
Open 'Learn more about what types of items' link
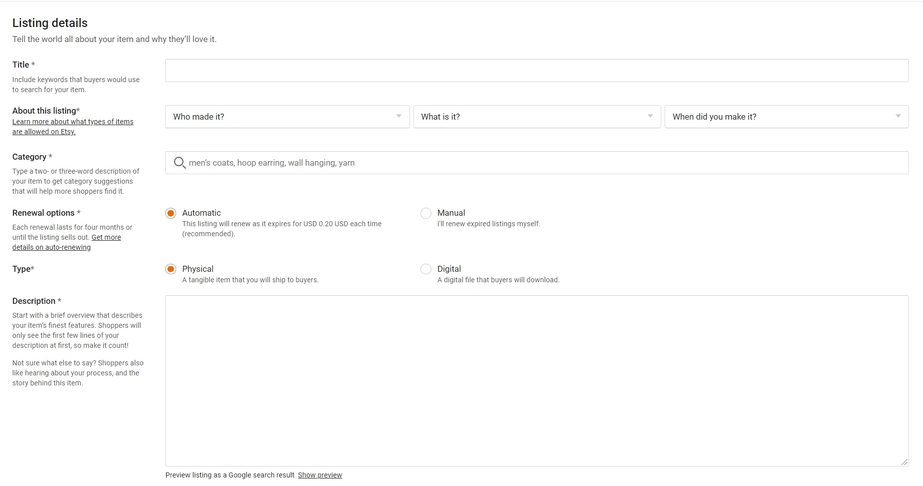[73, 127]
